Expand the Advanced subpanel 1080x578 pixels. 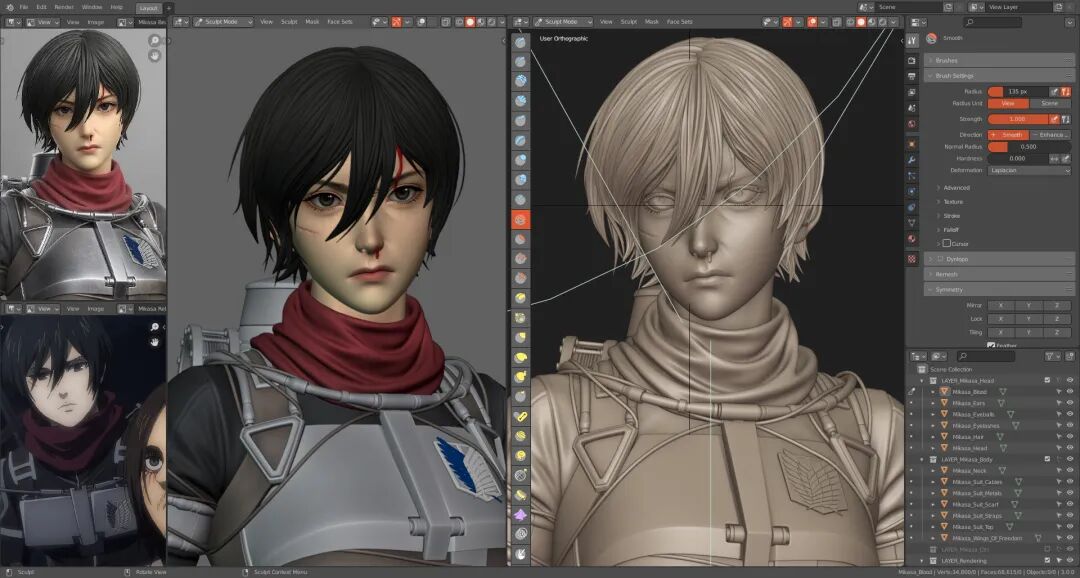pyautogui.click(x=956, y=187)
